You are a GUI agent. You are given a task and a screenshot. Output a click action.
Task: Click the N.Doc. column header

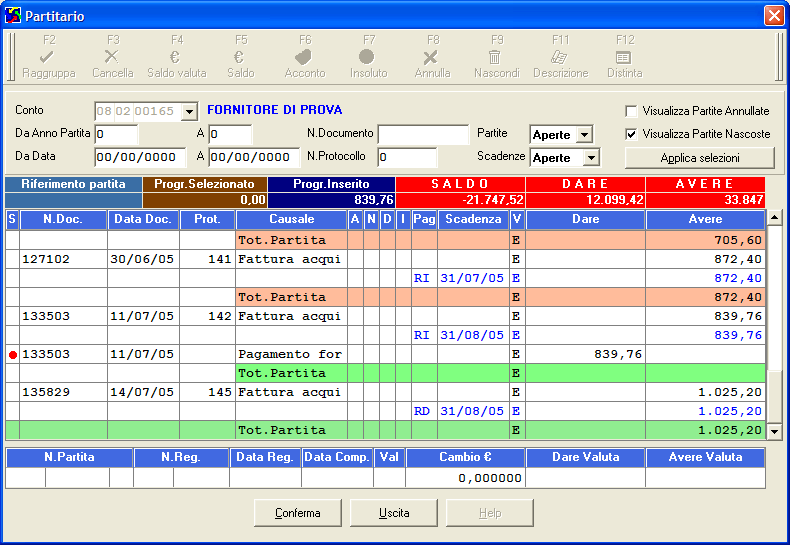(63, 220)
